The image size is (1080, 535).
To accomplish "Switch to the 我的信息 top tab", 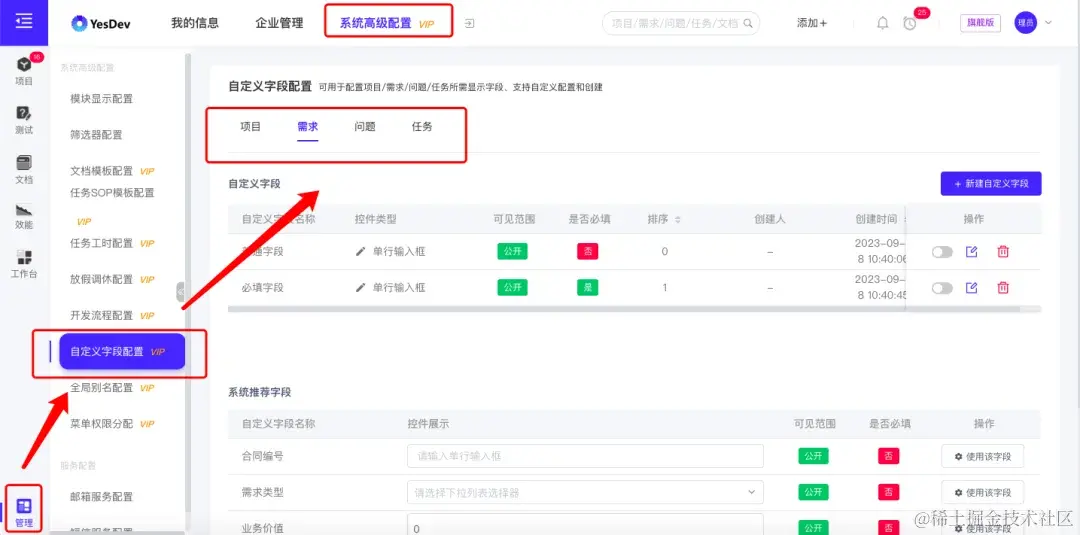I will 195,23.
